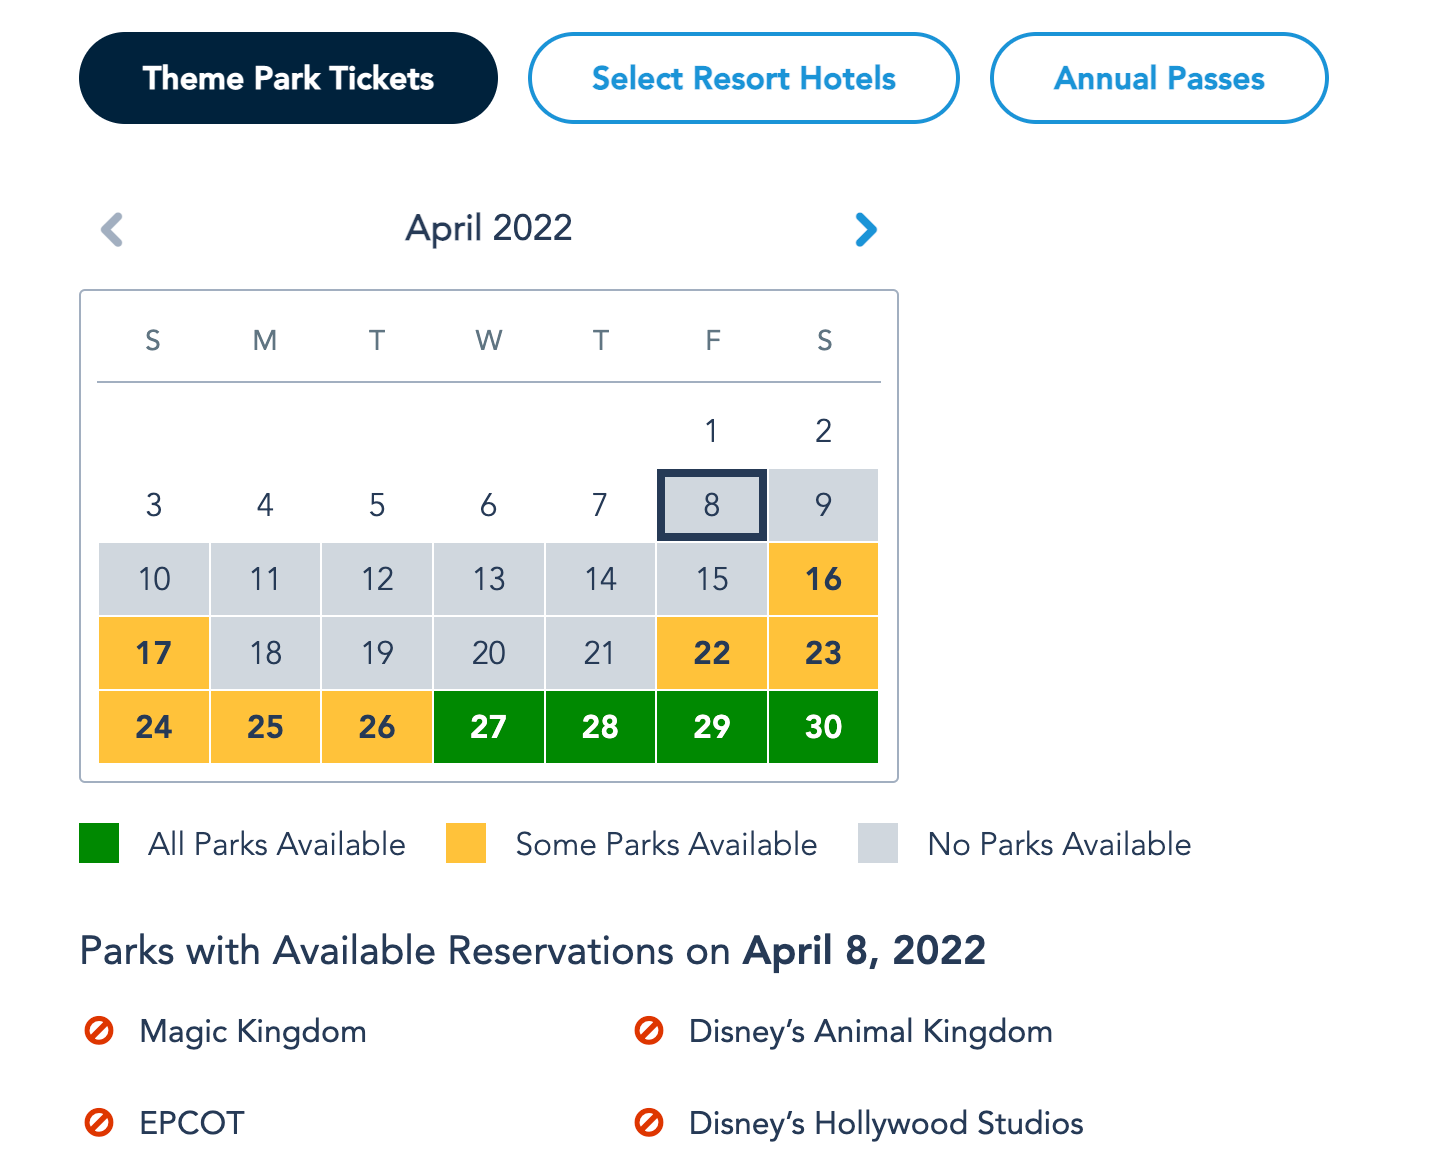
Task: Go to previous month with left chevron
Action: point(112,229)
